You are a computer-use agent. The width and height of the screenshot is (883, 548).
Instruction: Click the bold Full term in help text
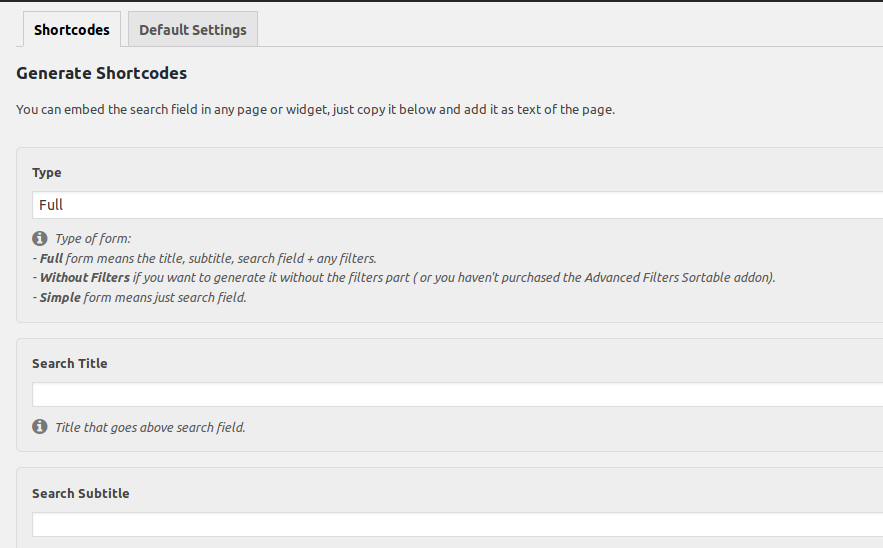click(51, 258)
